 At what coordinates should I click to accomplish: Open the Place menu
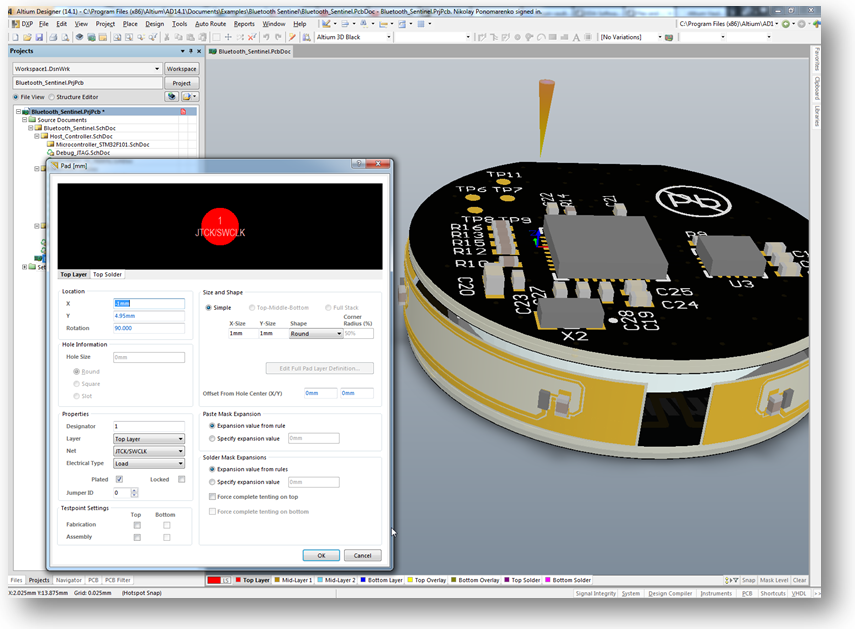(130, 24)
